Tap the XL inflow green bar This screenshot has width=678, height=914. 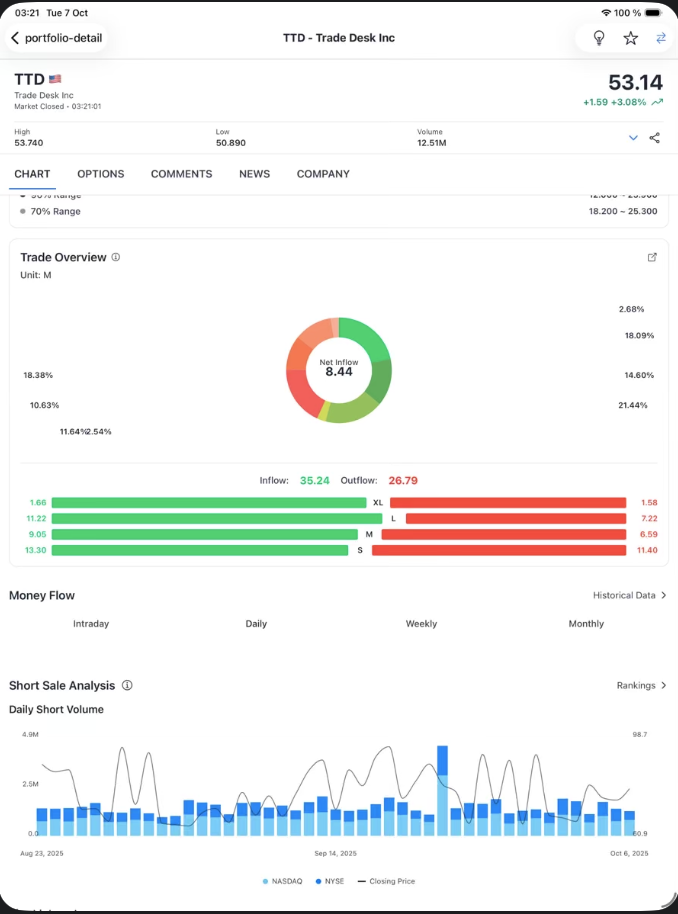tap(209, 502)
